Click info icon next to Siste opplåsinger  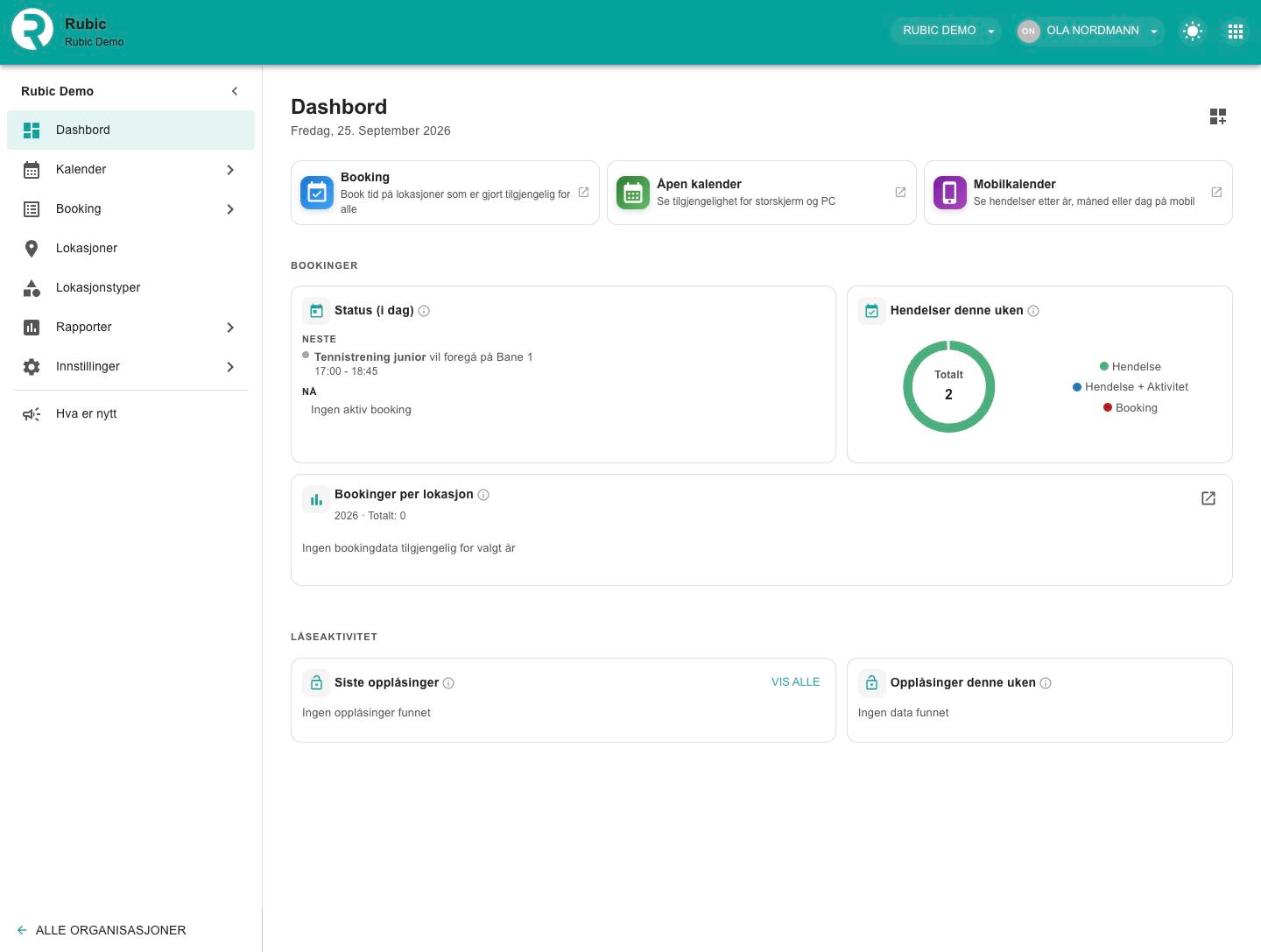pyautogui.click(x=449, y=683)
